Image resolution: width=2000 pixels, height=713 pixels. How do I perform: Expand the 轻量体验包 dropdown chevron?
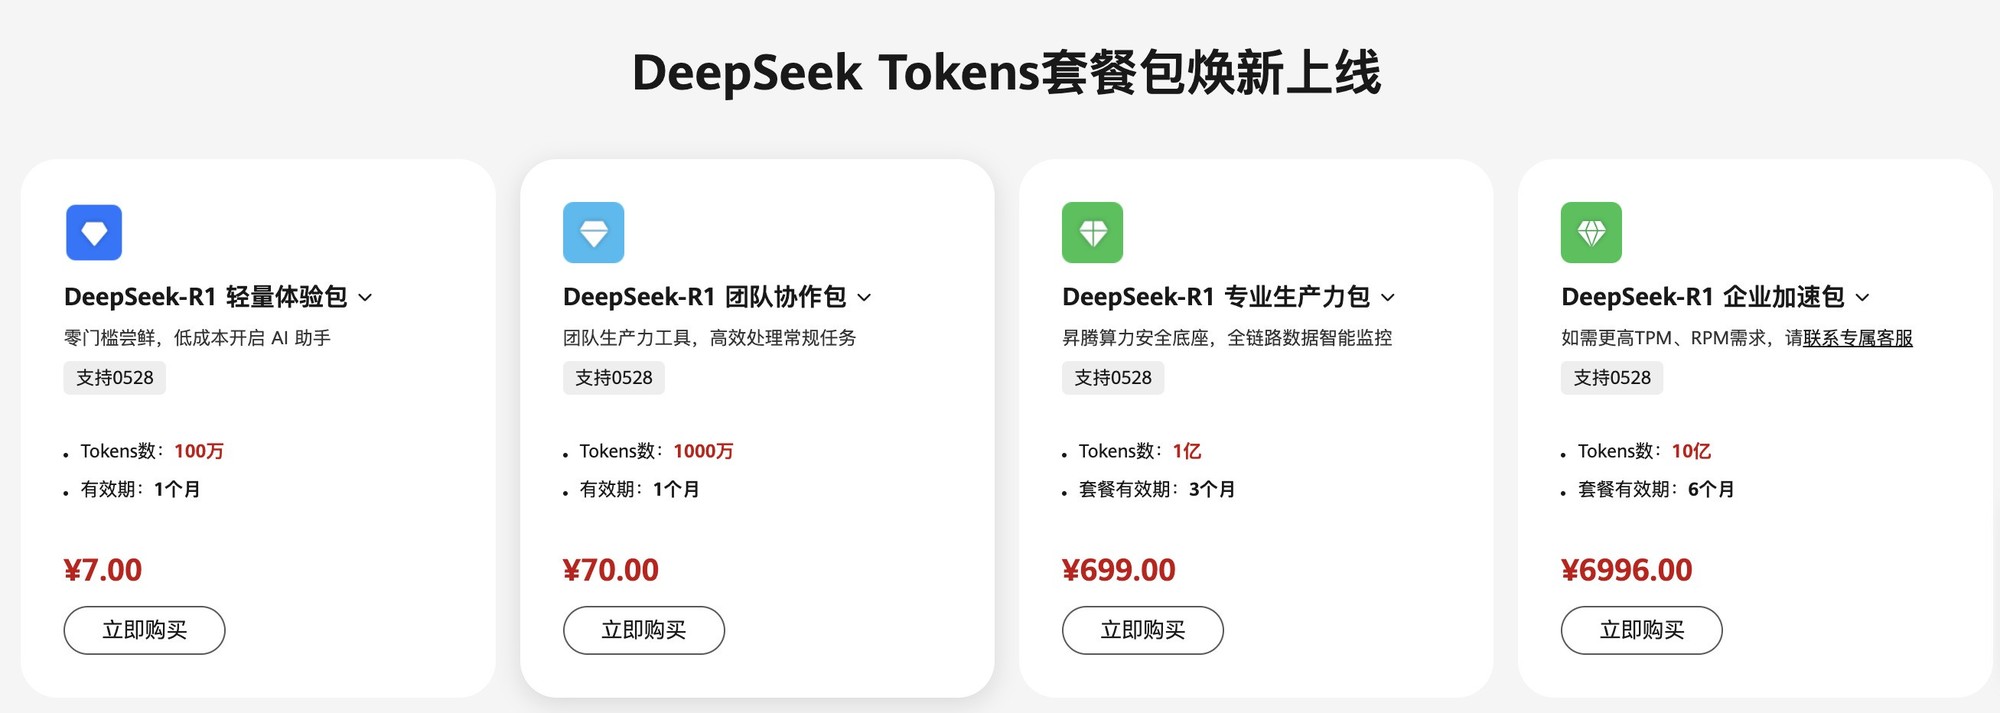[365, 298]
